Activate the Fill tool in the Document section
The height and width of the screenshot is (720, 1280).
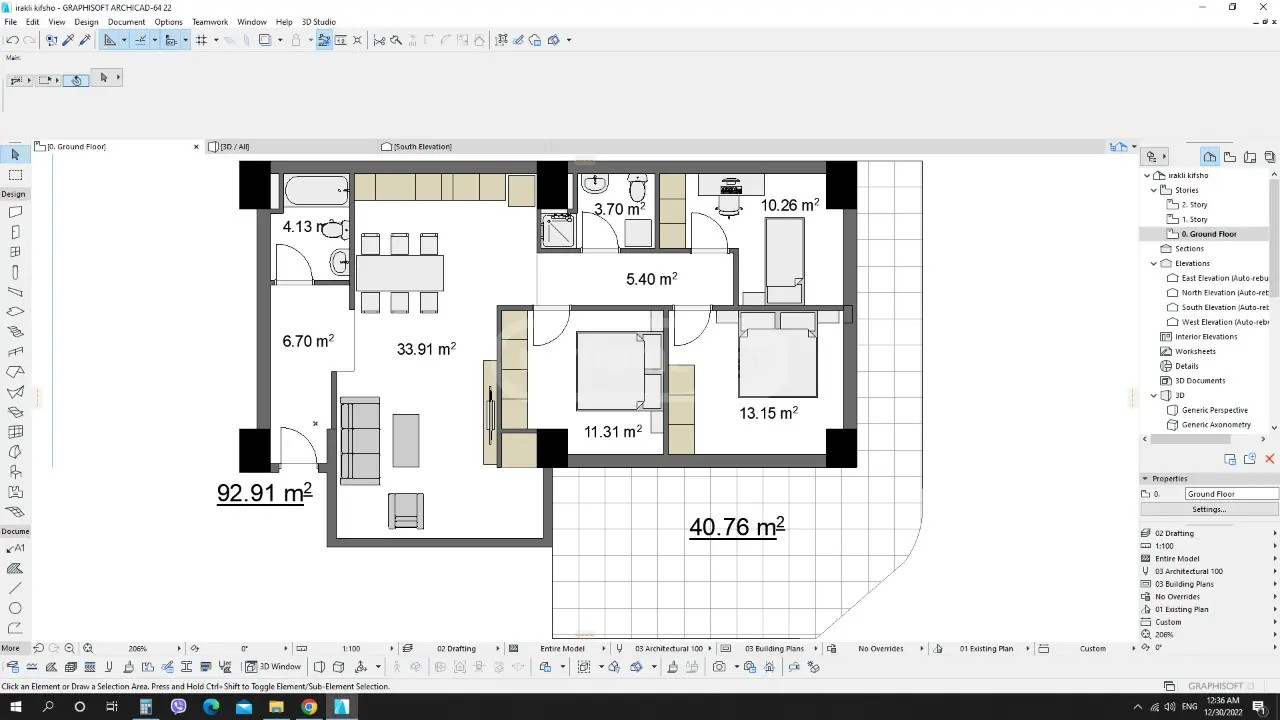pyautogui.click(x=15, y=568)
